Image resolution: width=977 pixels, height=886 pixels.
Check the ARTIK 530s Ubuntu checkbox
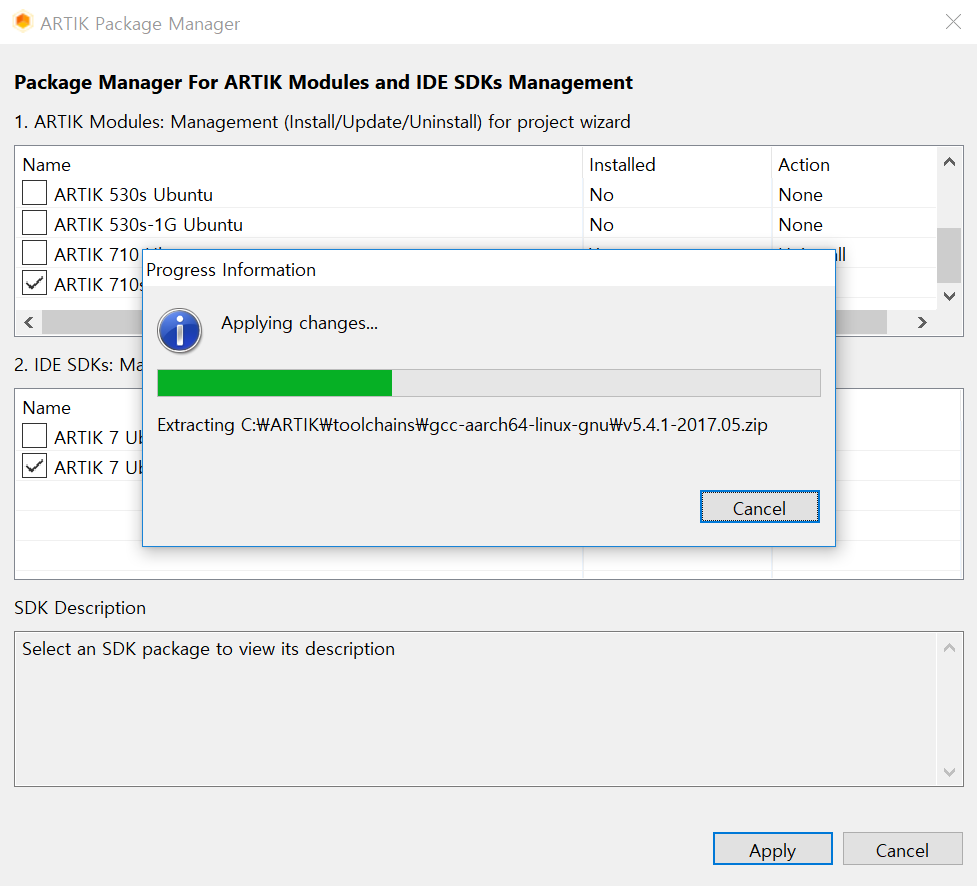pos(34,193)
